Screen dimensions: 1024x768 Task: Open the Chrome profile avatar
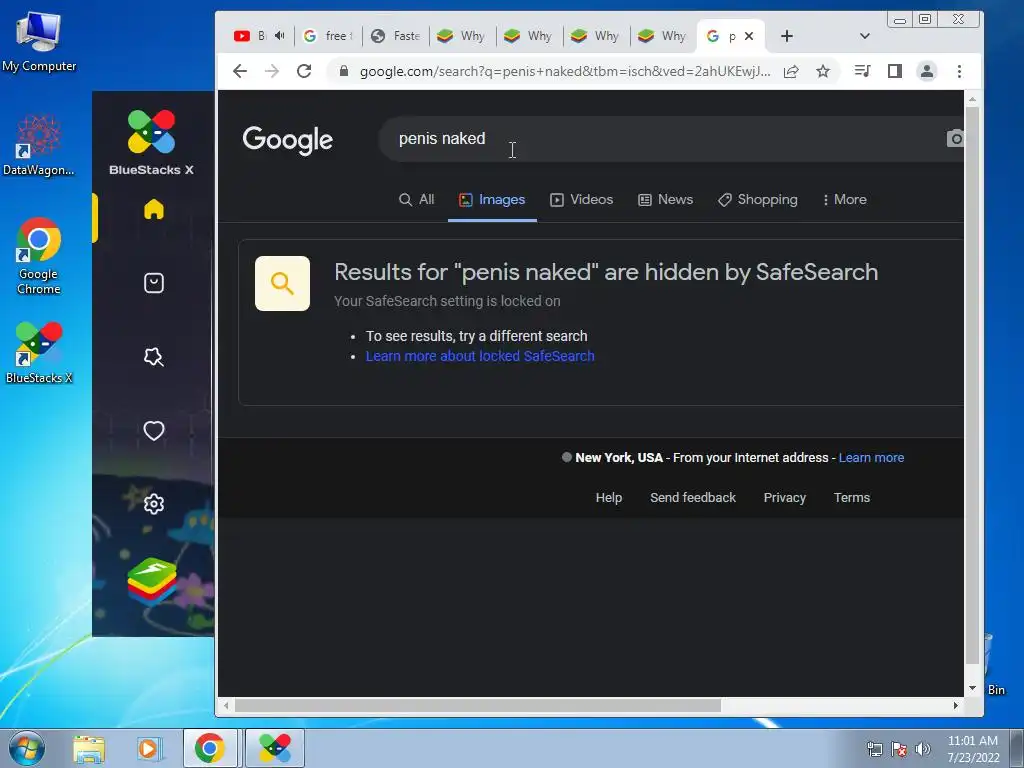(927, 71)
